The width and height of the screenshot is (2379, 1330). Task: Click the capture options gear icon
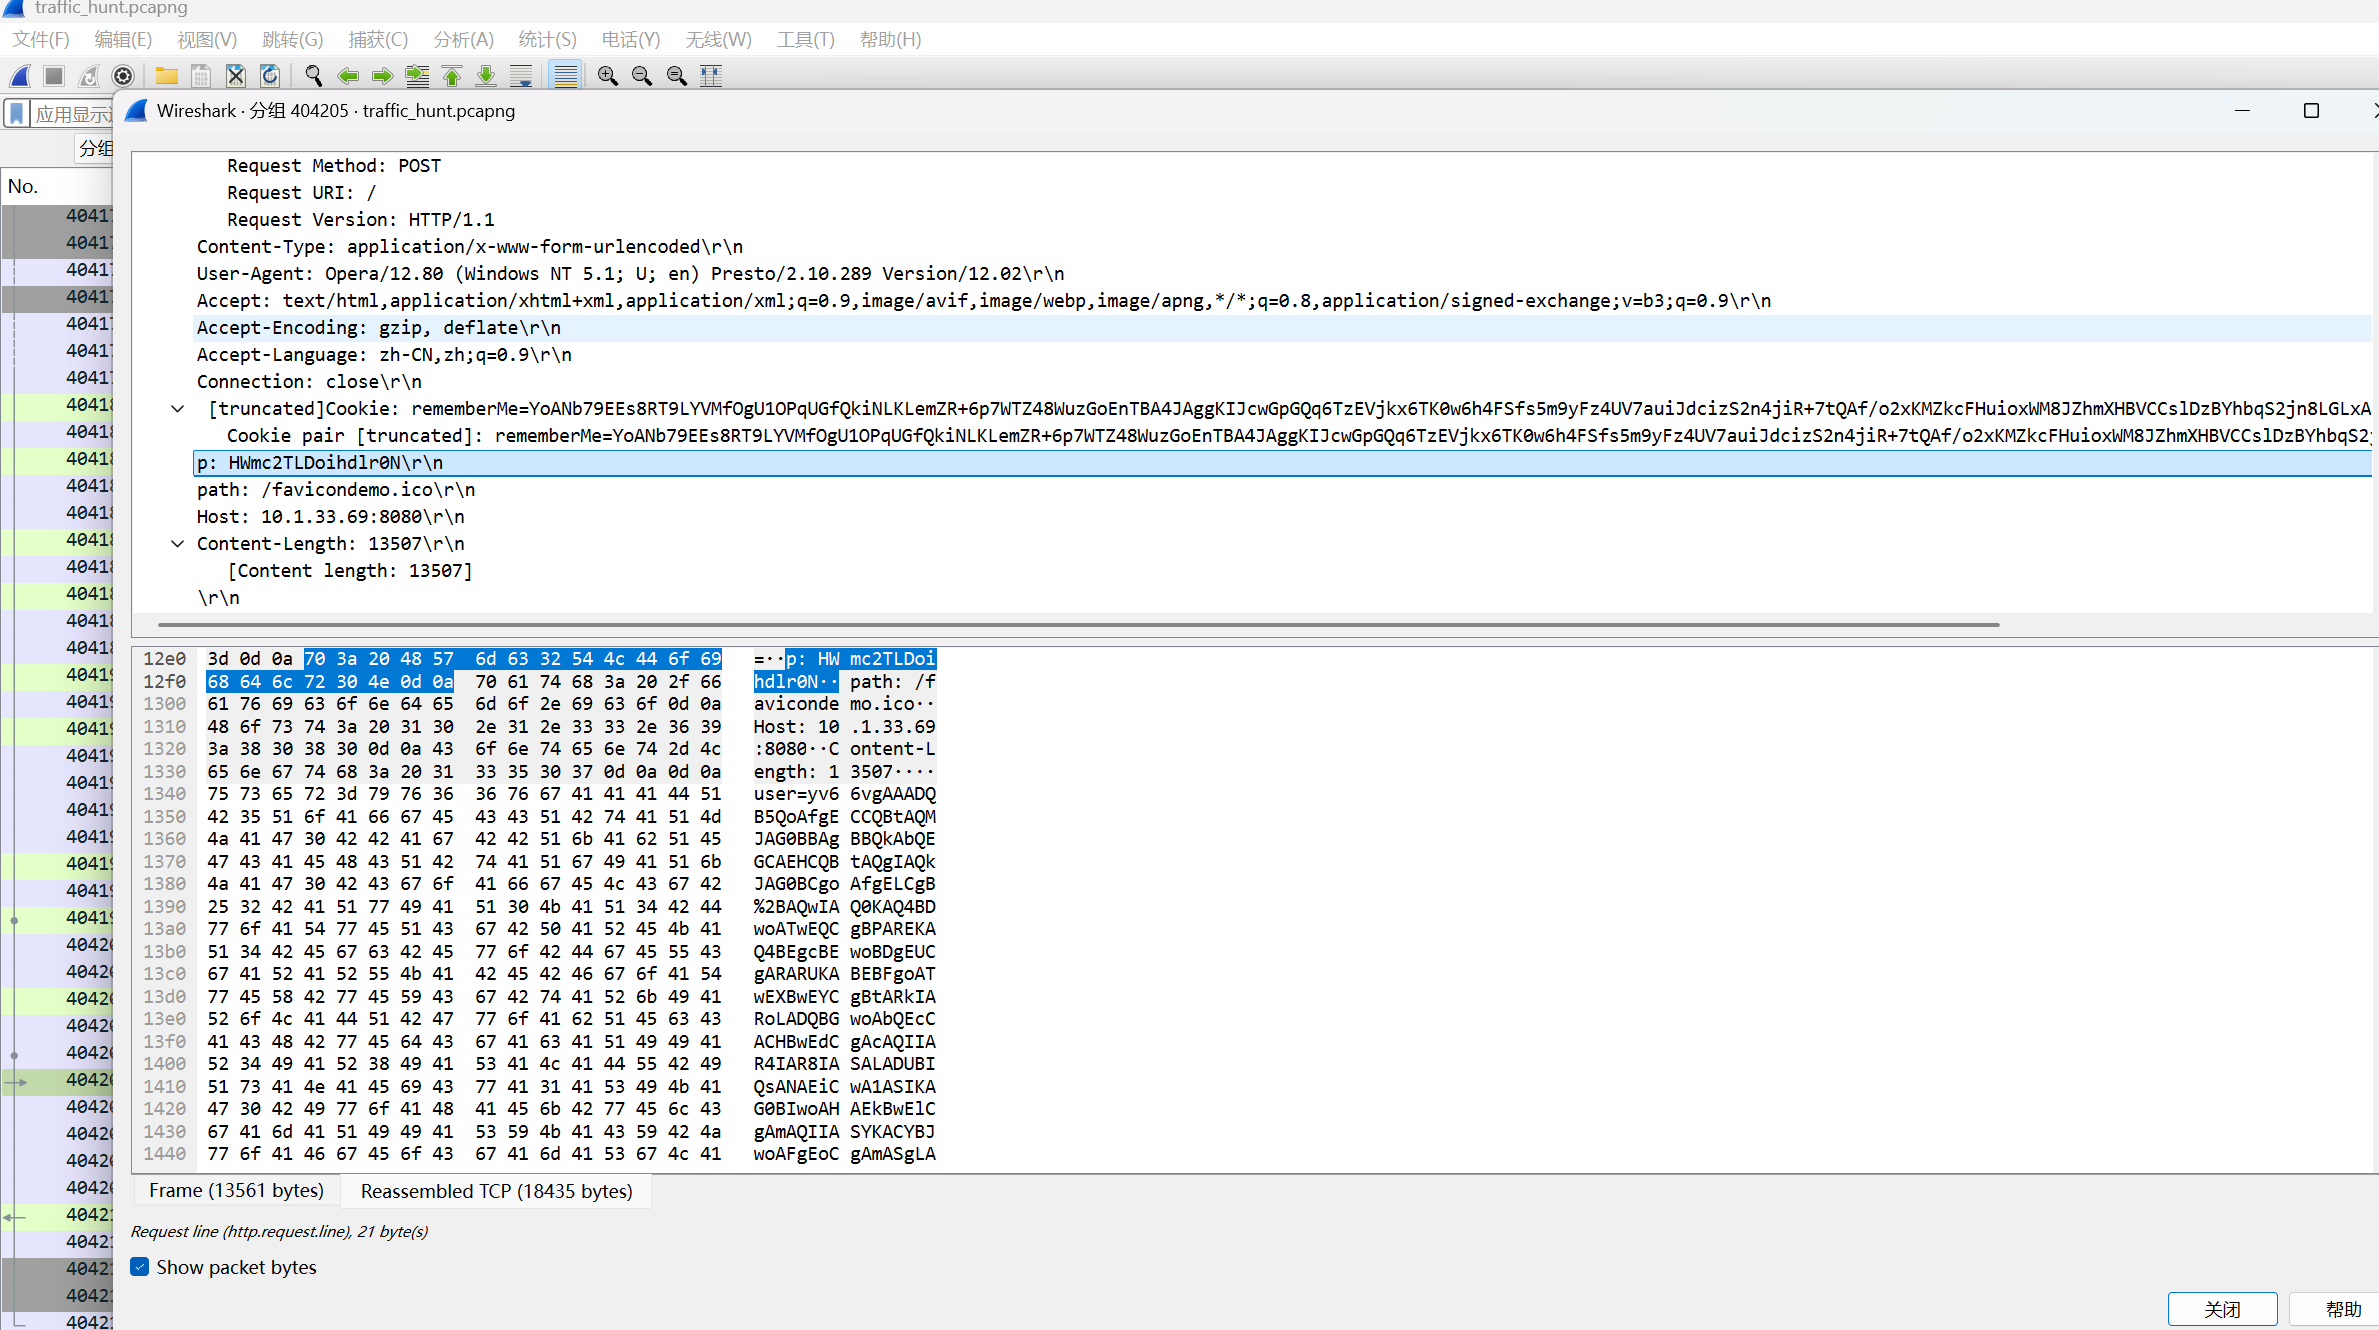pos(123,76)
